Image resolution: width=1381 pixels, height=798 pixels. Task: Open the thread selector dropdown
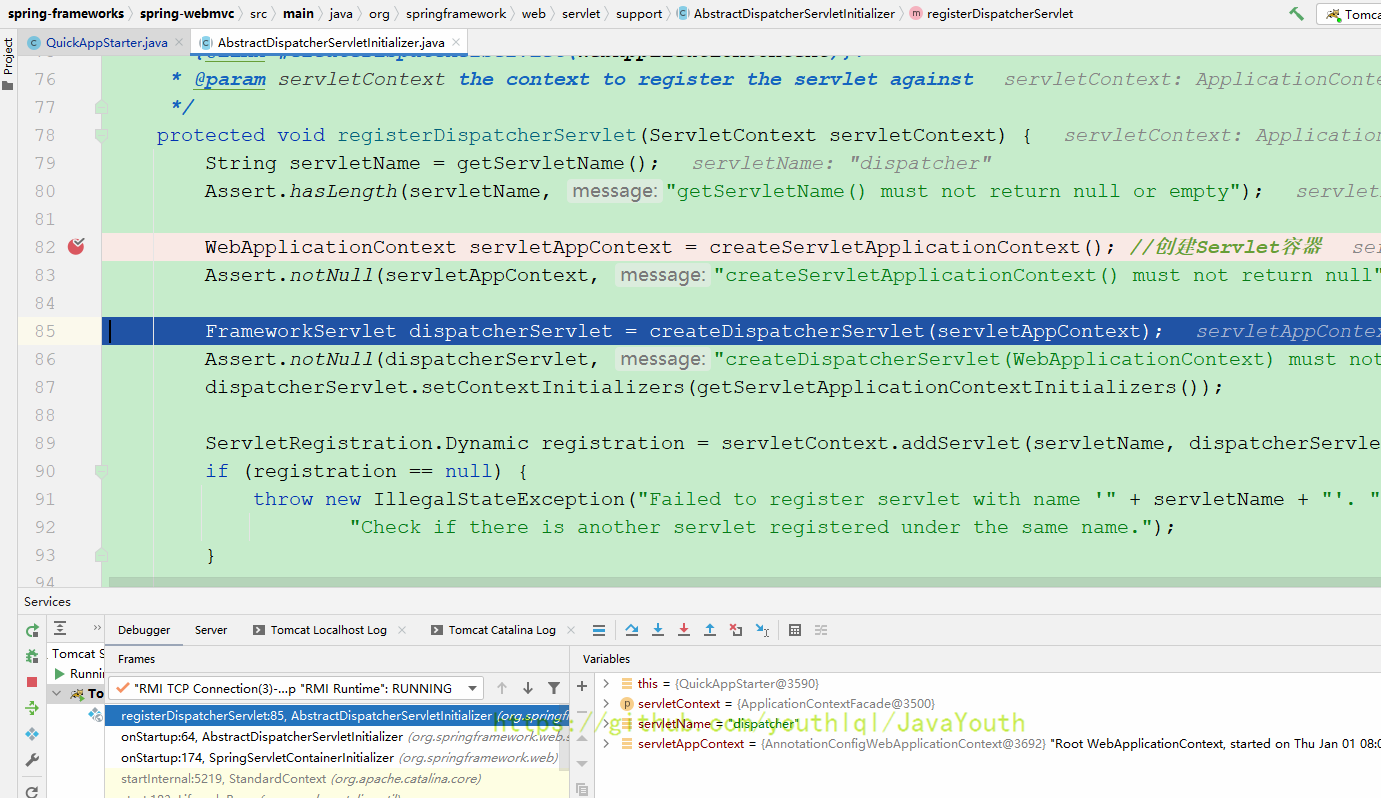click(472, 688)
